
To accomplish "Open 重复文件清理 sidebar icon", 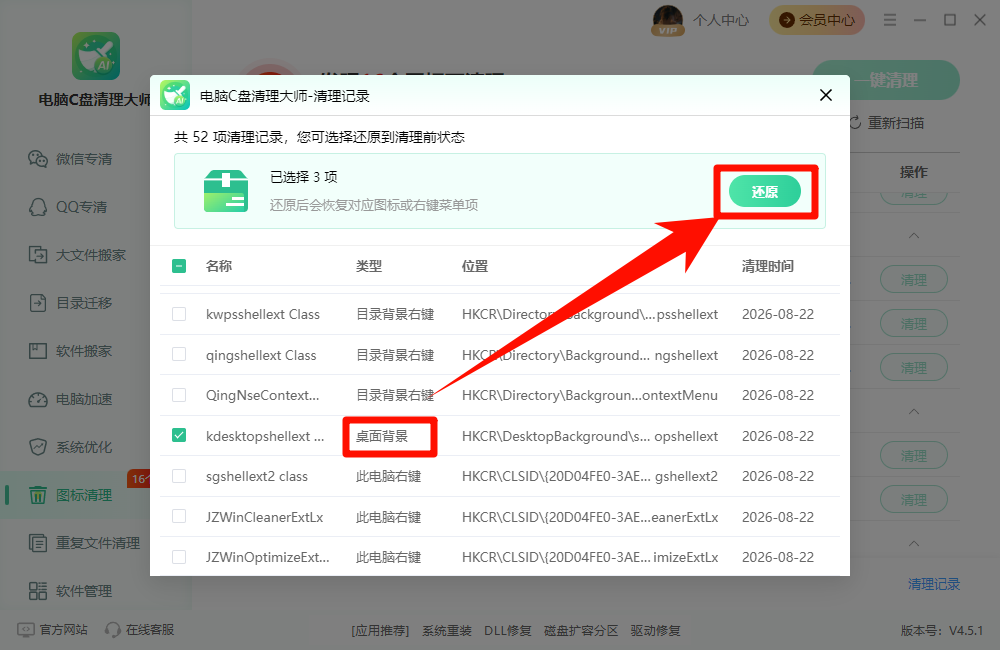I will 38,543.
